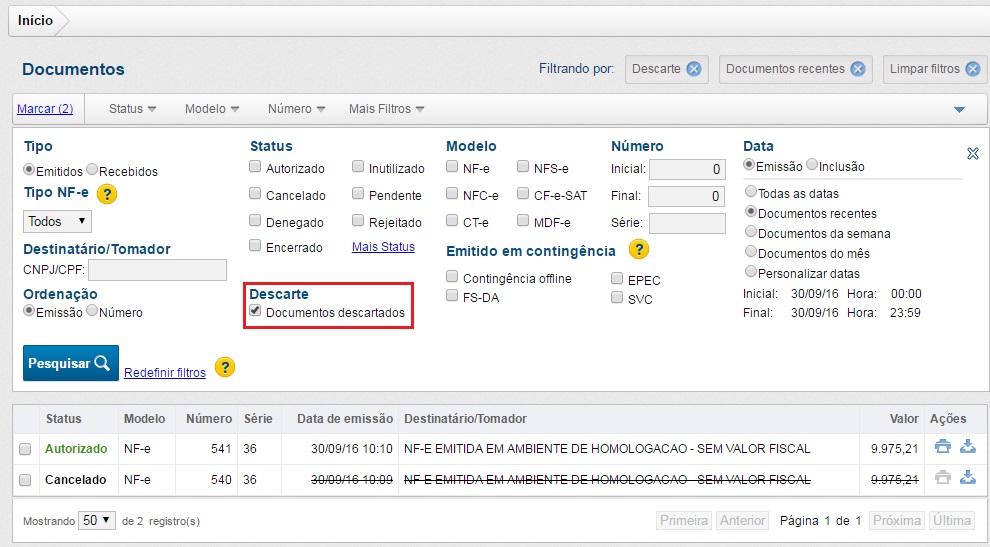Open help for Emitido em contingência
Screen dimensions: 990x547
click(639, 250)
